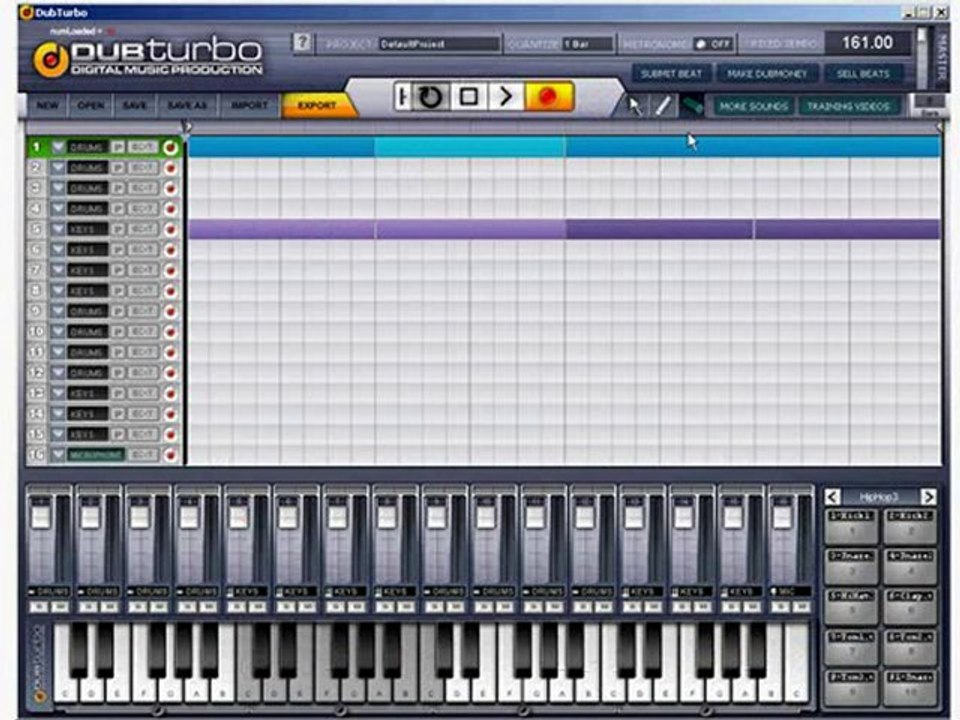Toggle the Loop transport button
Image resolution: width=960 pixels, height=720 pixels.
click(430, 97)
